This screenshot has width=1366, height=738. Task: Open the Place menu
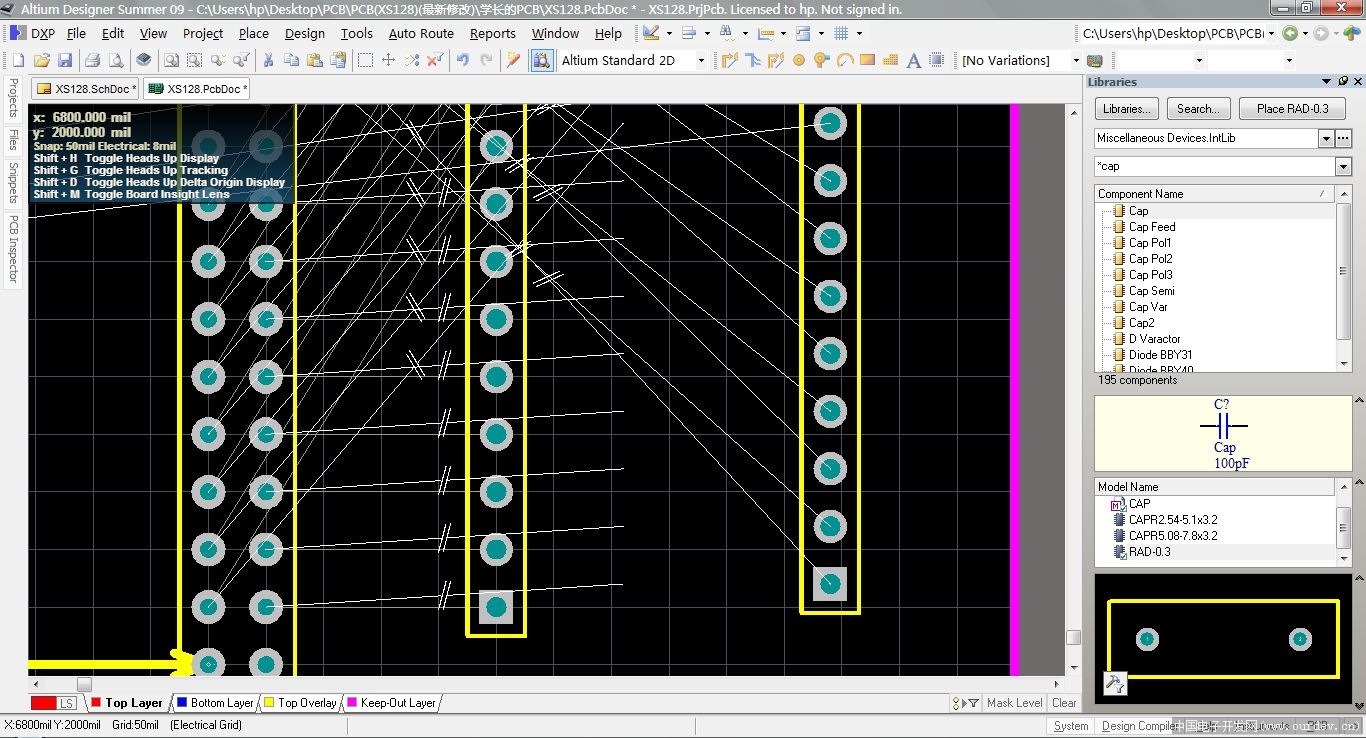pyautogui.click(x=253, y=33)
